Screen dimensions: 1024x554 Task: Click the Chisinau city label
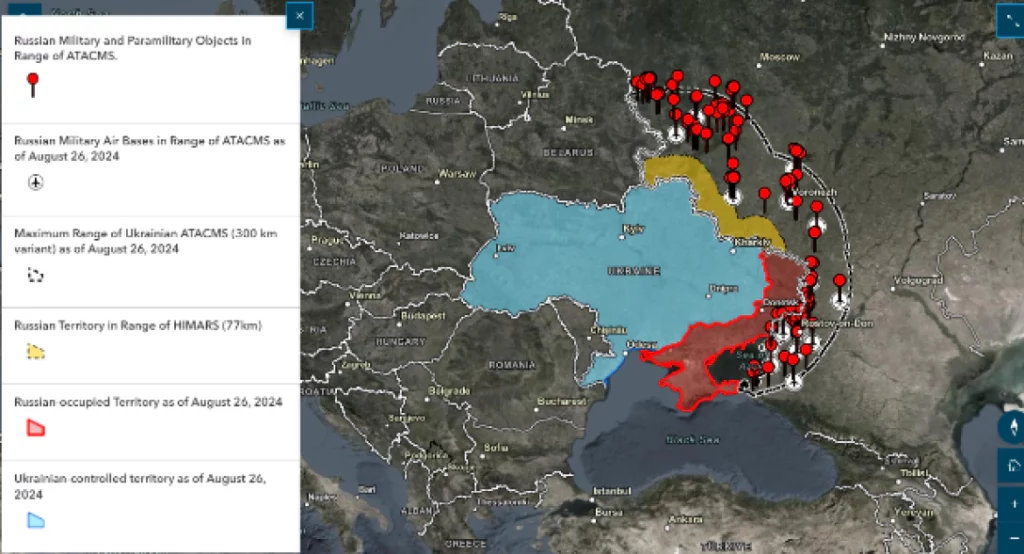(x=608, y=330)
